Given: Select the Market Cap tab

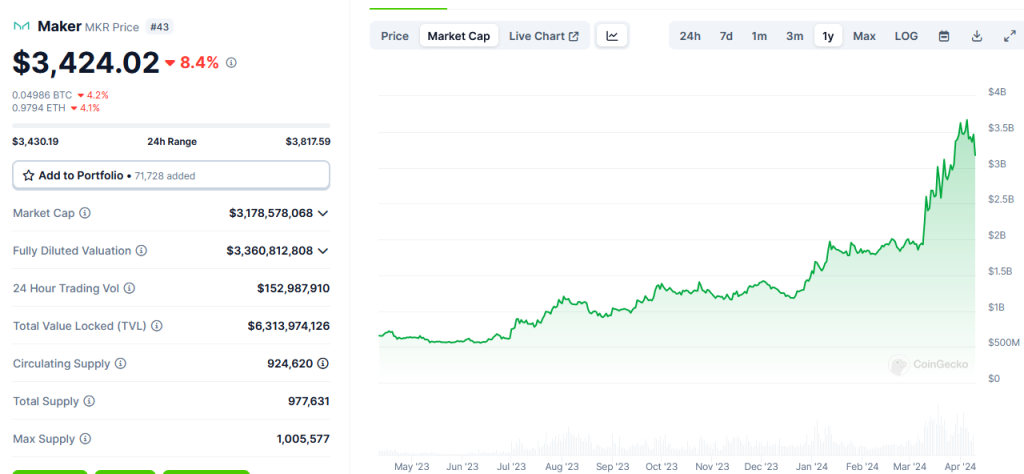Looking at the screenshot, I should (458, 36).
